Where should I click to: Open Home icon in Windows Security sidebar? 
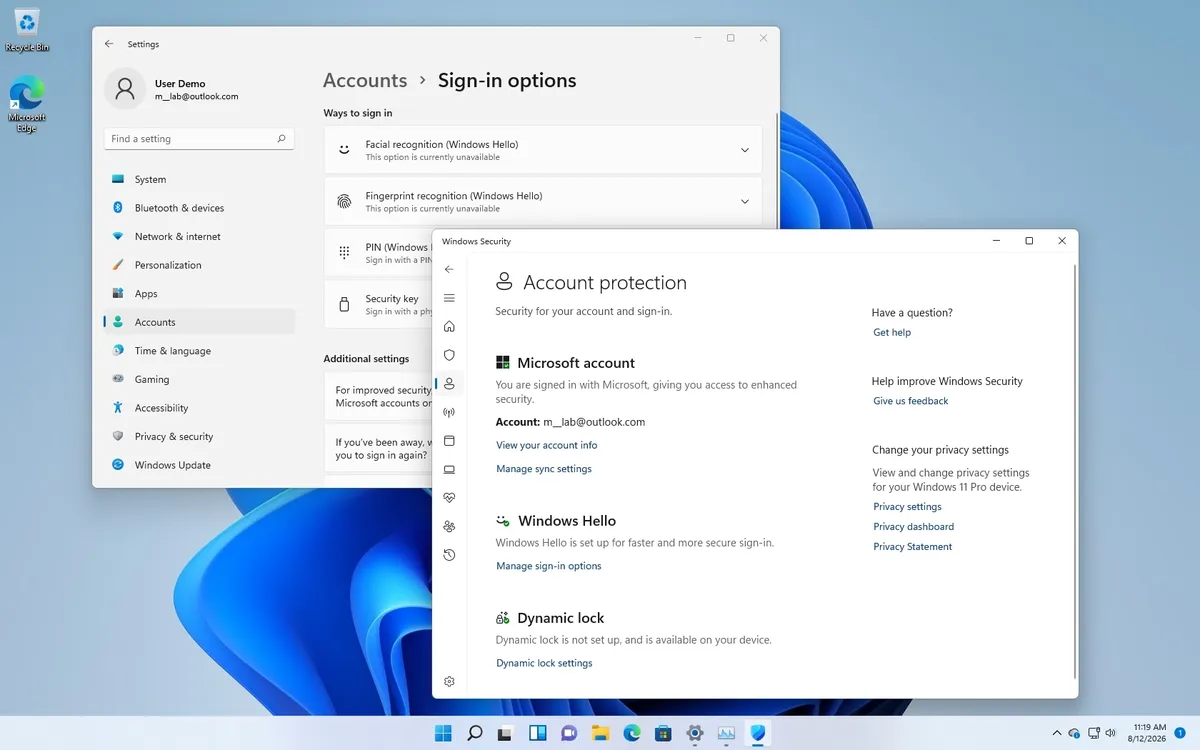coord(449,326)
